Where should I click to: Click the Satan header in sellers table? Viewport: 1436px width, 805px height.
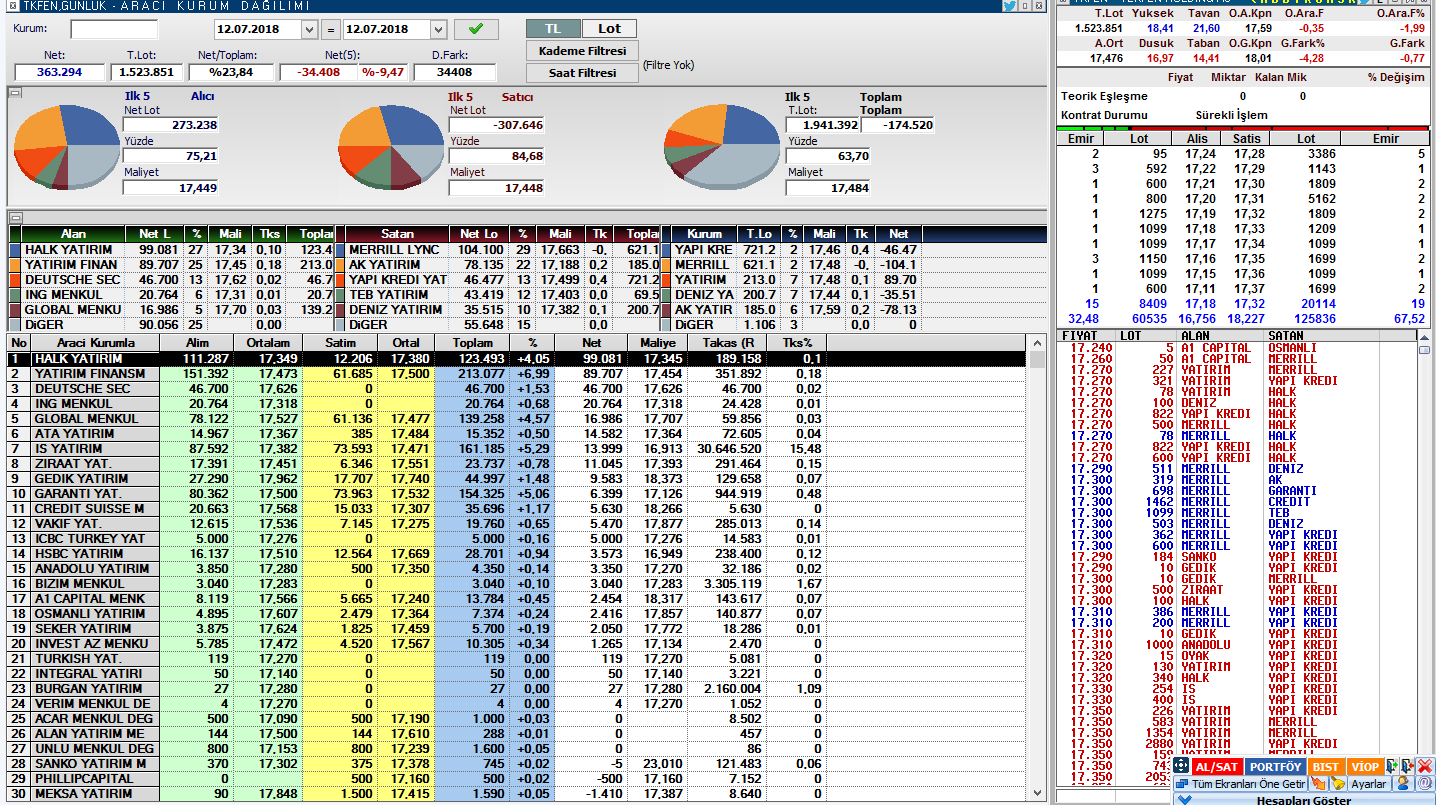[397, 234]
